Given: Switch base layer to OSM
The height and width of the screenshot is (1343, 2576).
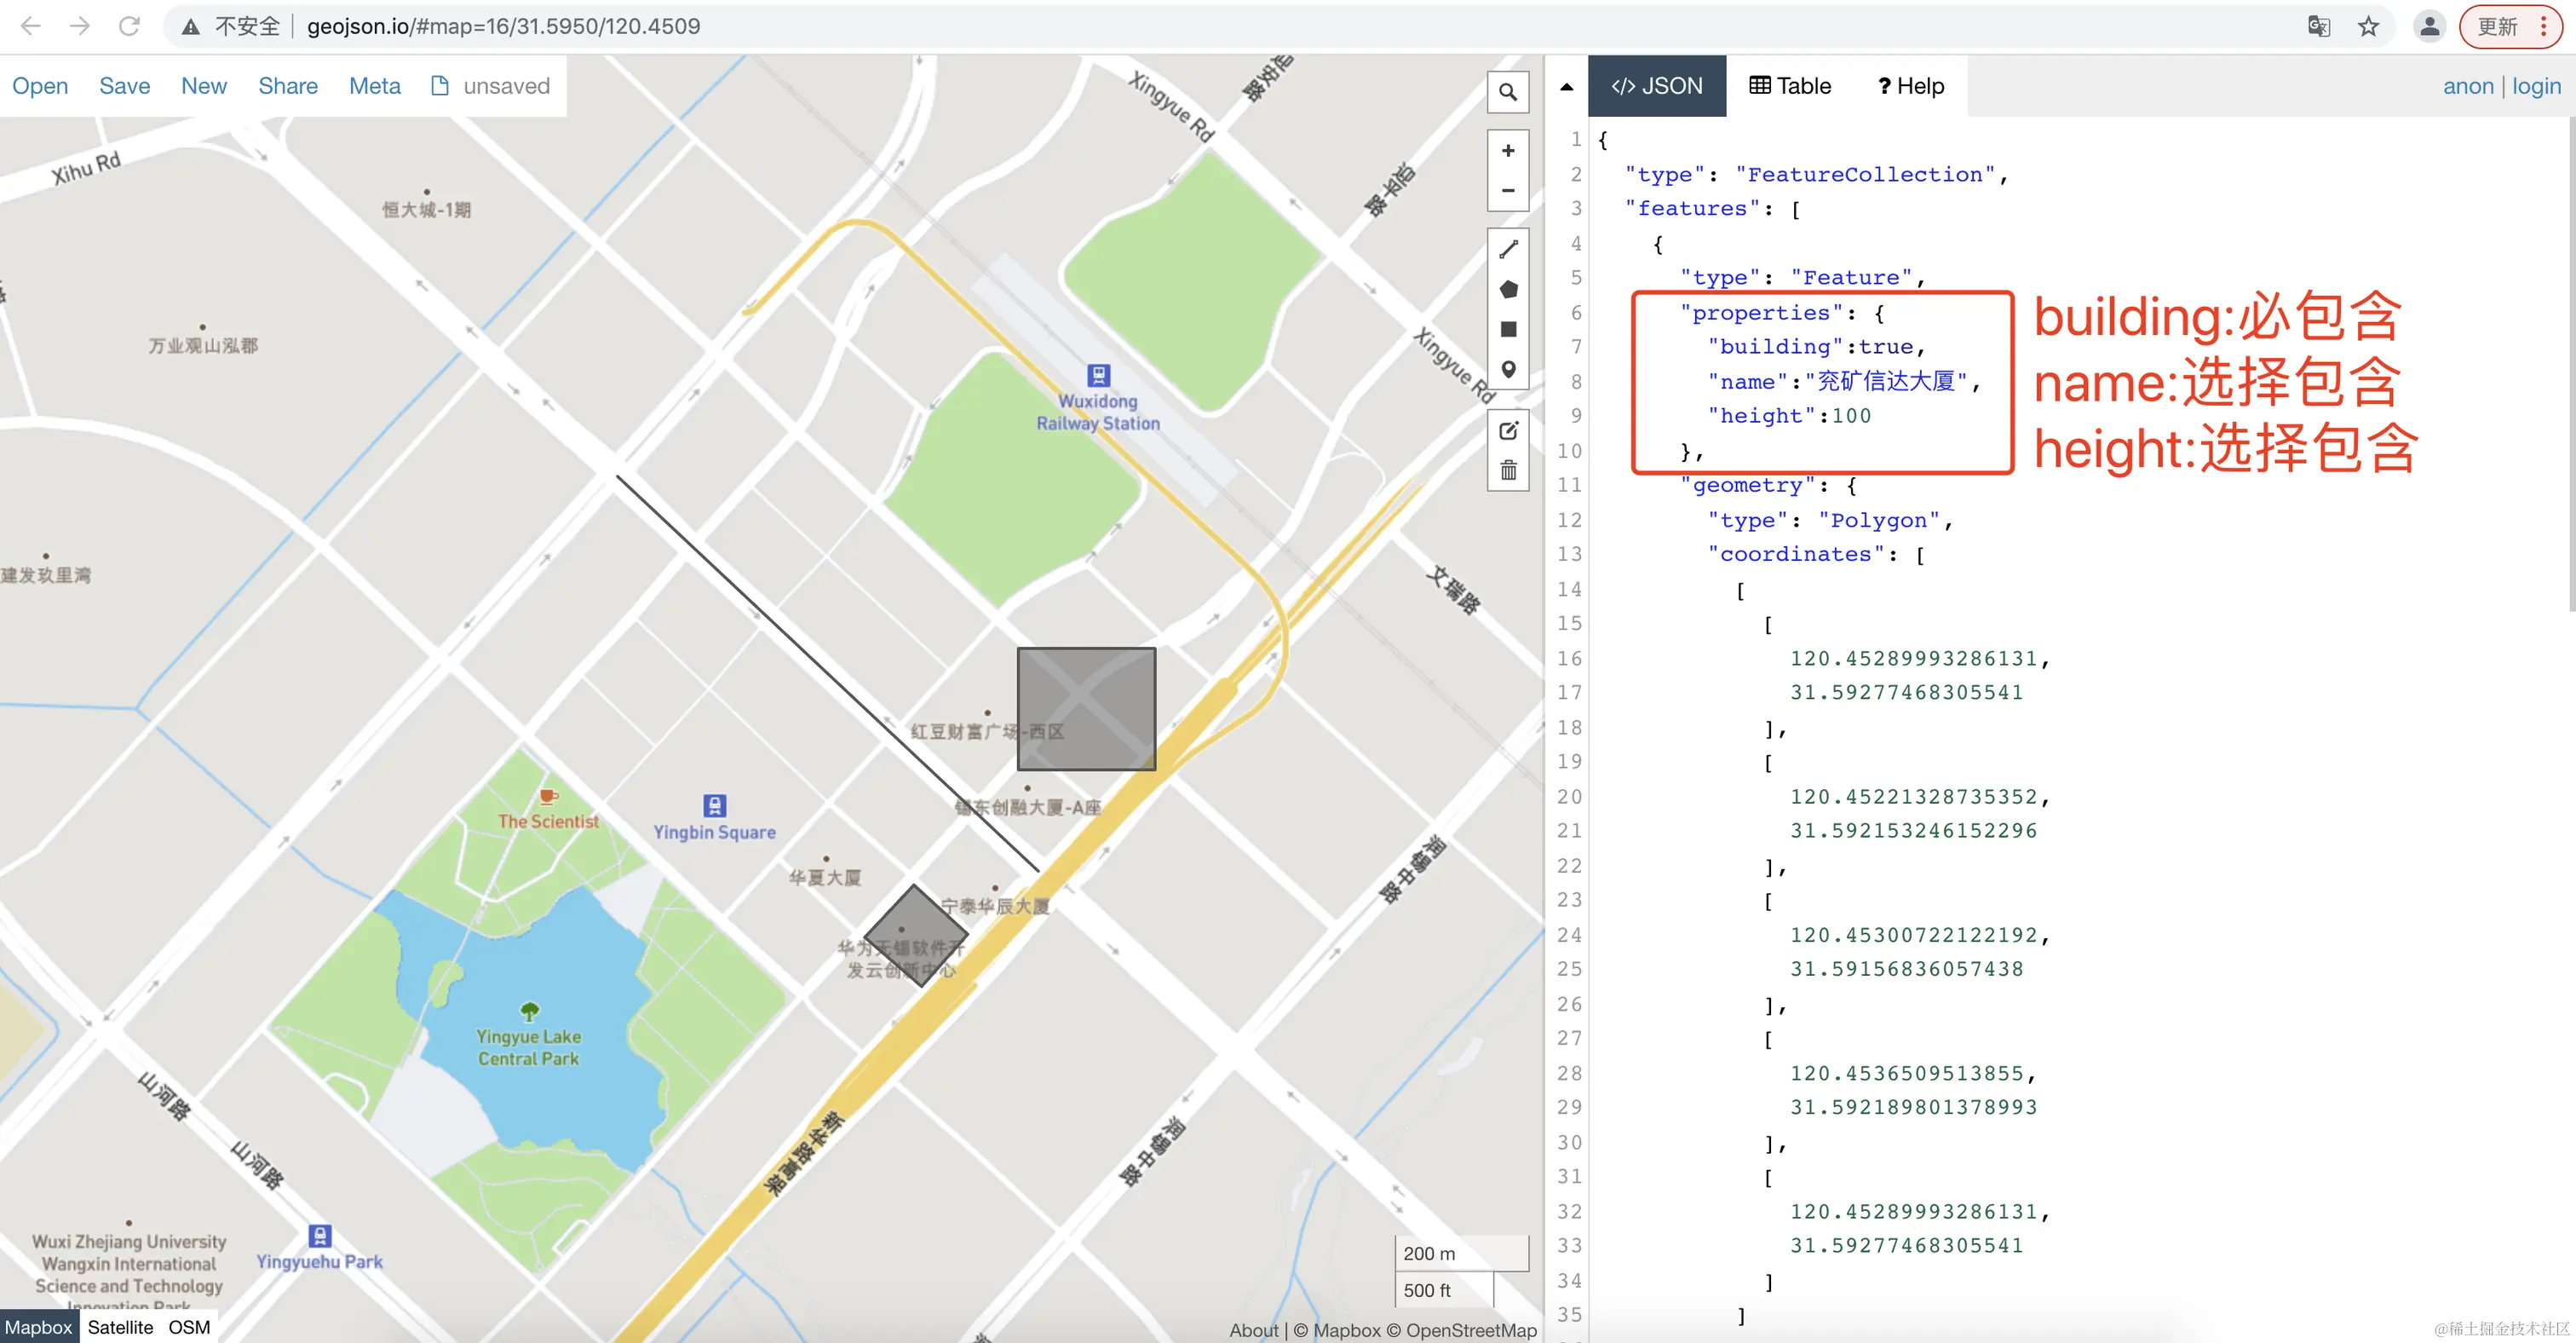Looking at the screenshot, I should [189, 1327].
